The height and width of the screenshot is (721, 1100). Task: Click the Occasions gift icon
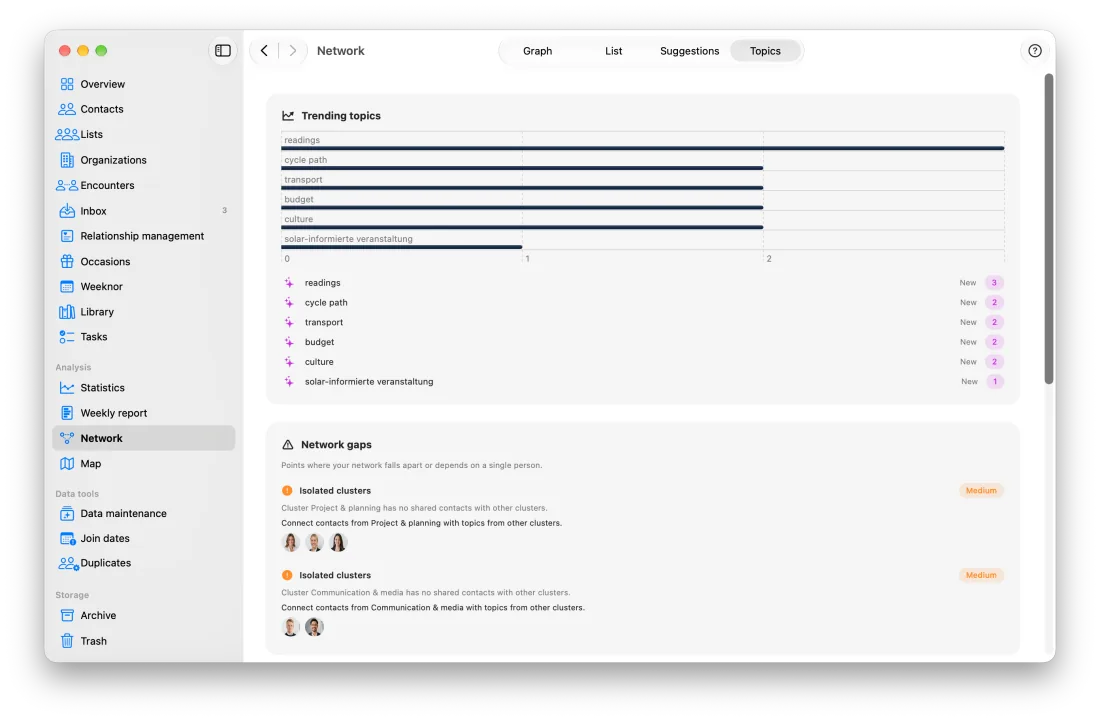[x=67, y=262]
